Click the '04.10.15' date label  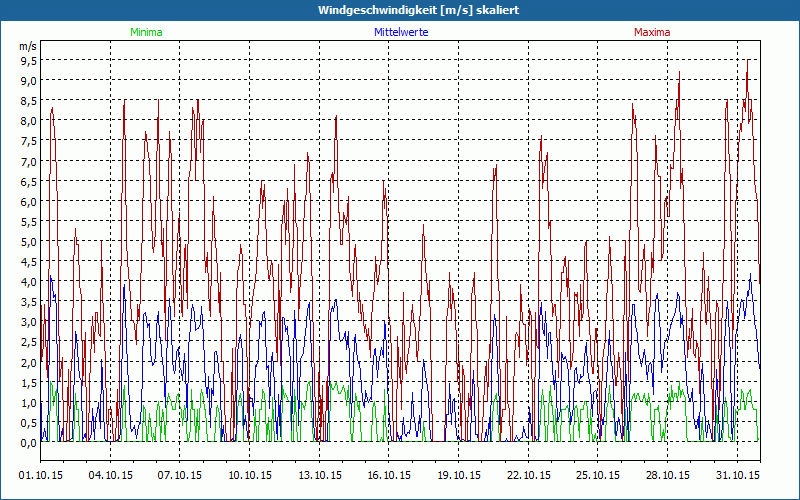[111, 476]
